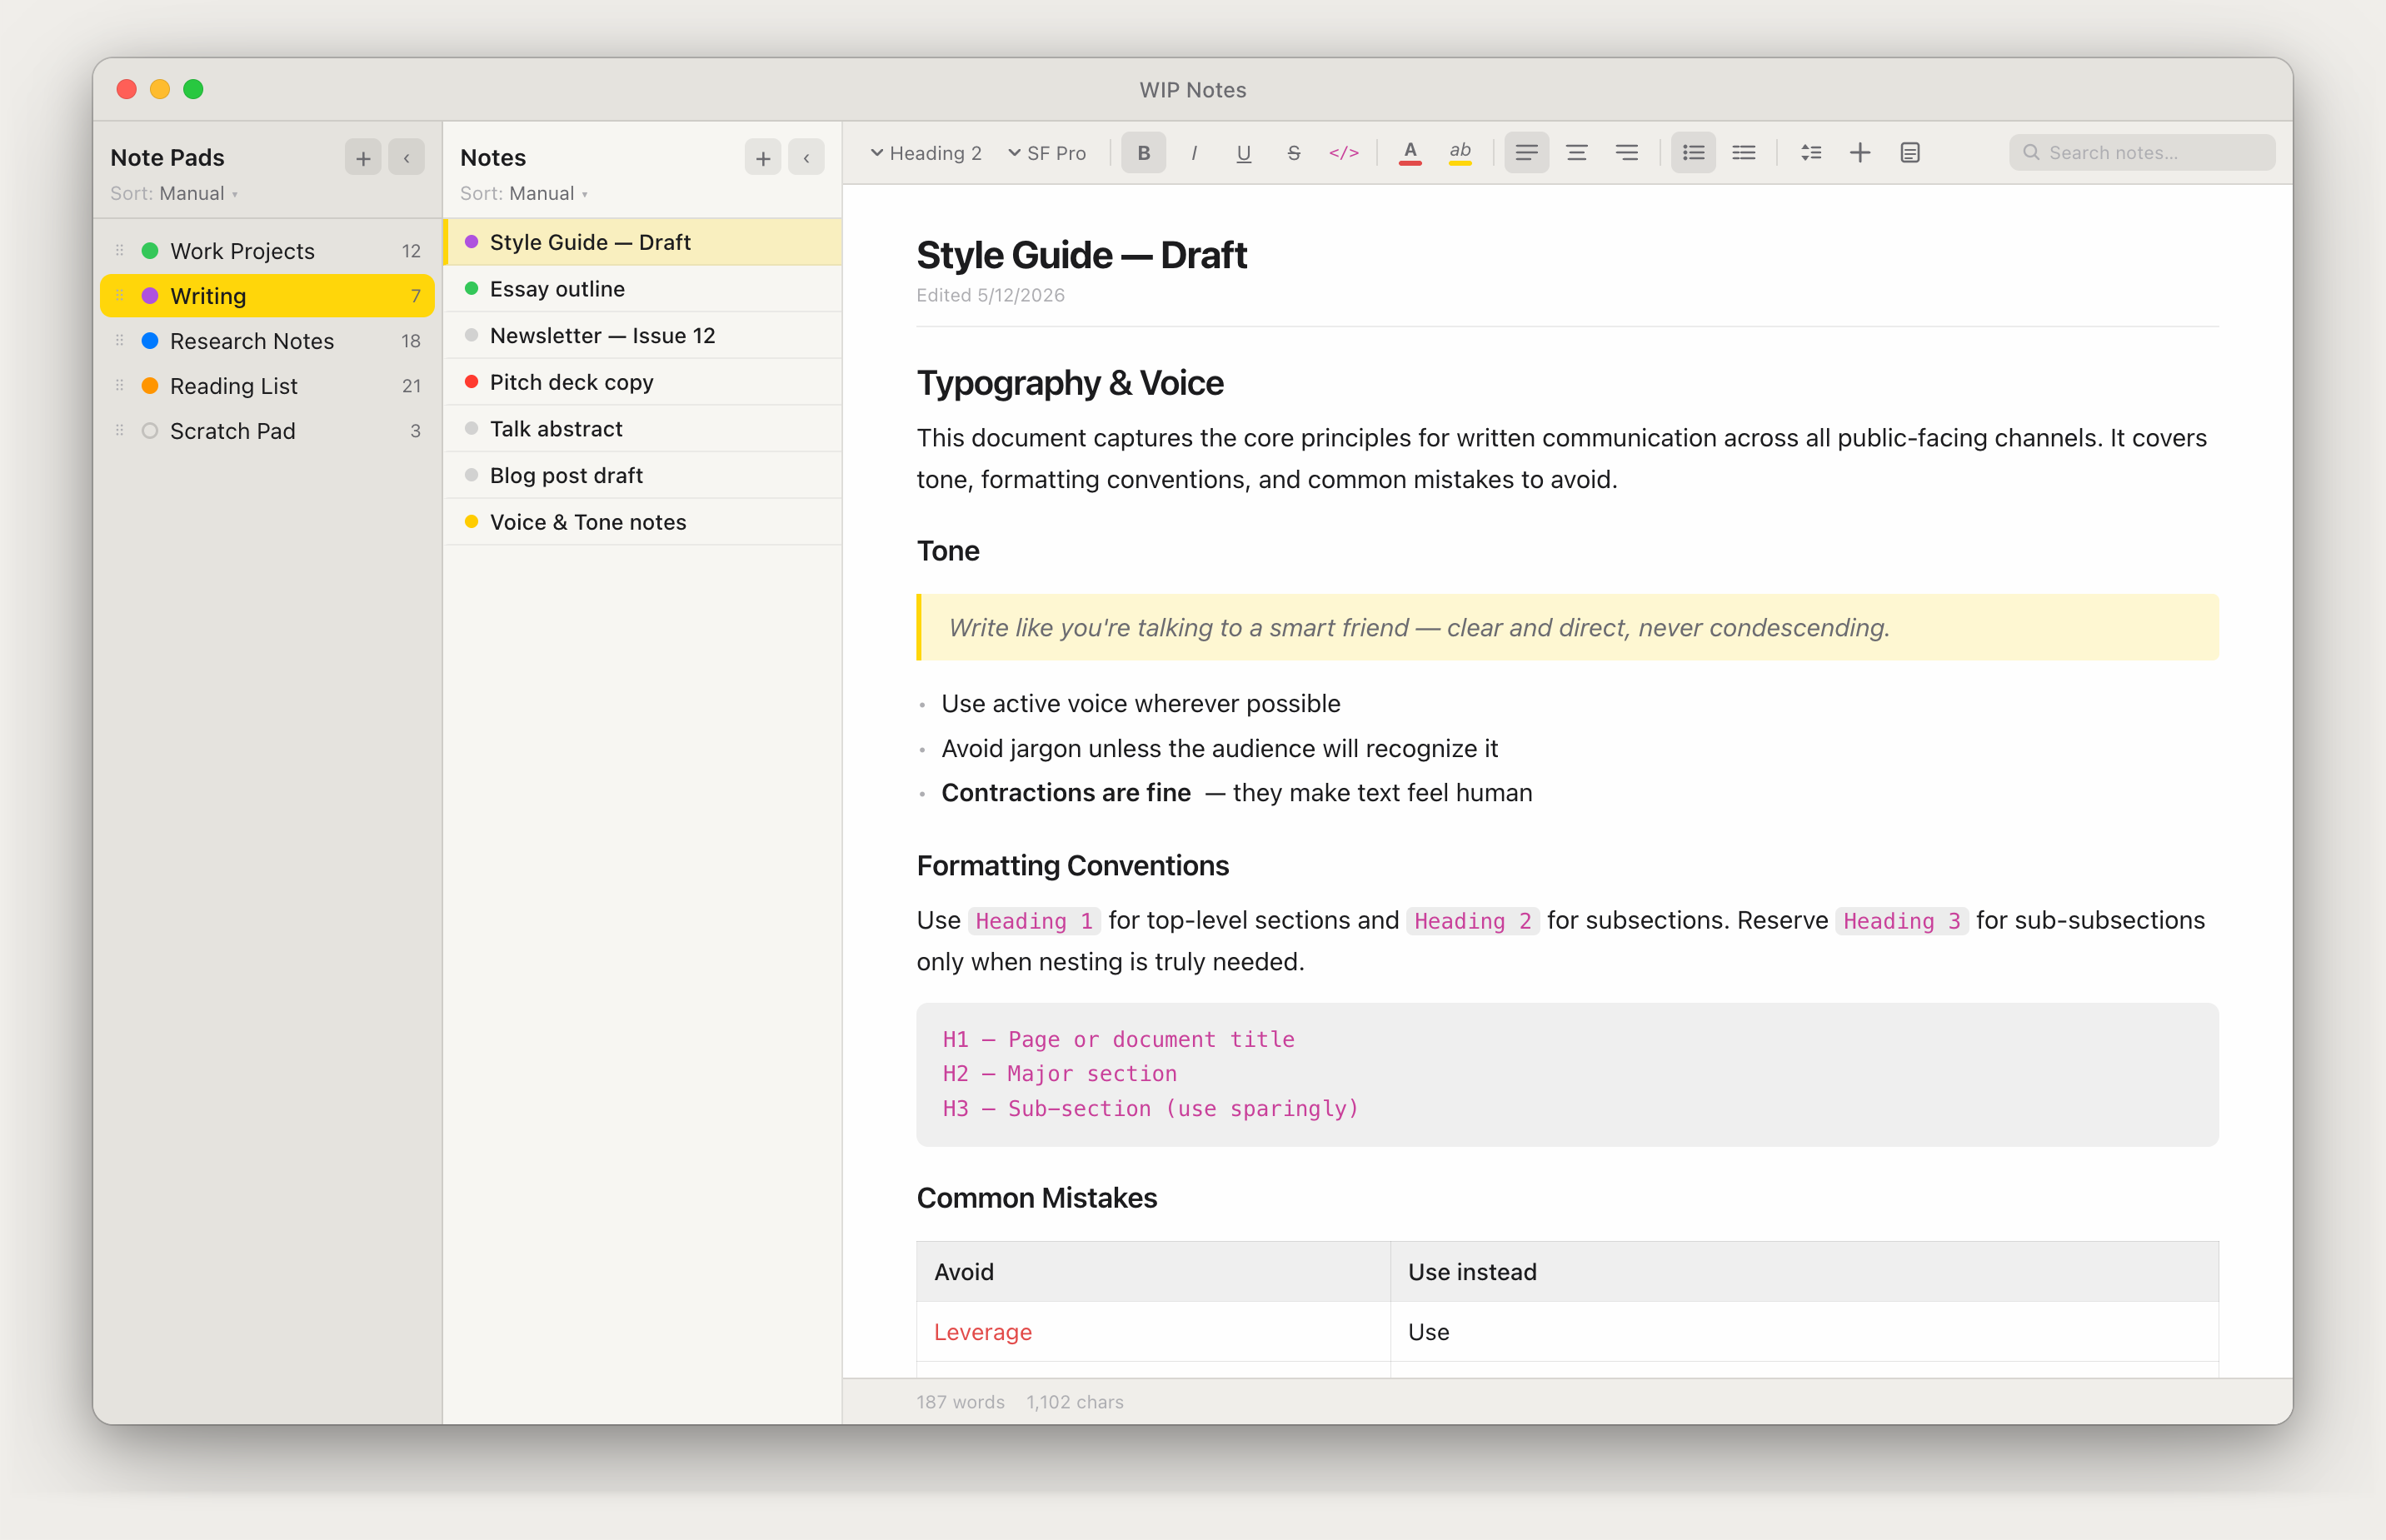Viewport: 2386px width, 1540px height.
Task: Click the yellow dot of Voice & Tone notes
Action: point(471,522)
